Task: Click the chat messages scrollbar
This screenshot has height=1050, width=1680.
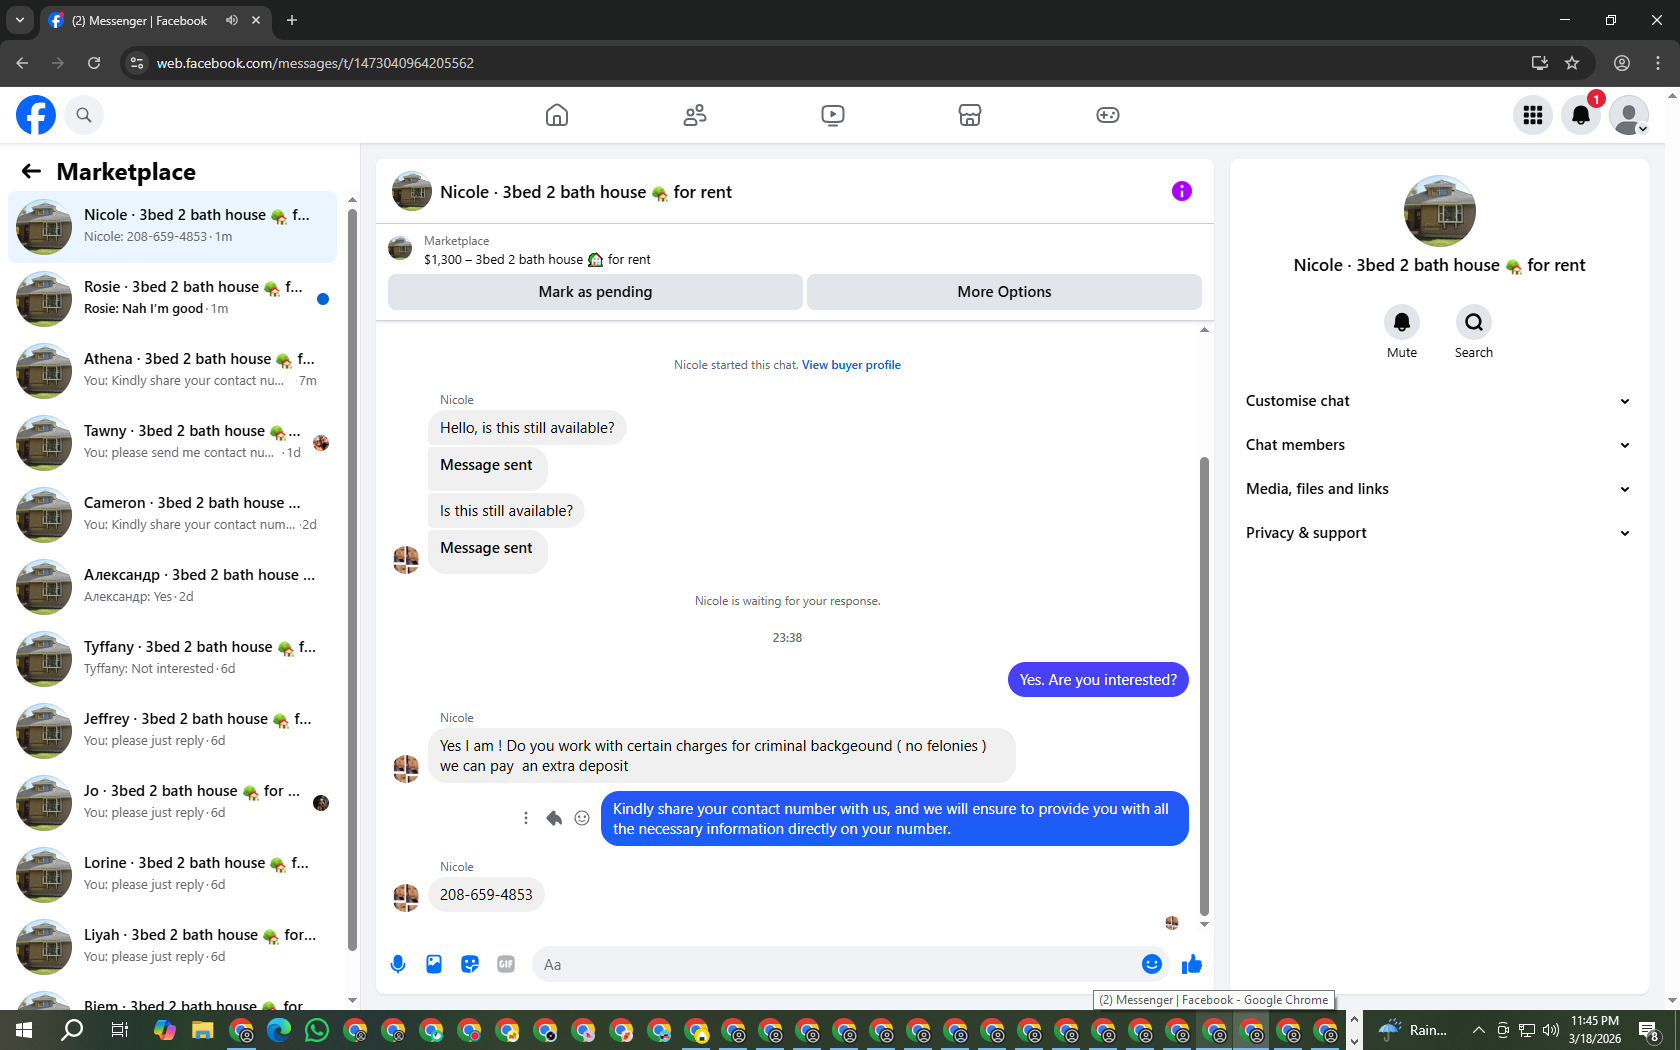Action: click(1204, 687)
